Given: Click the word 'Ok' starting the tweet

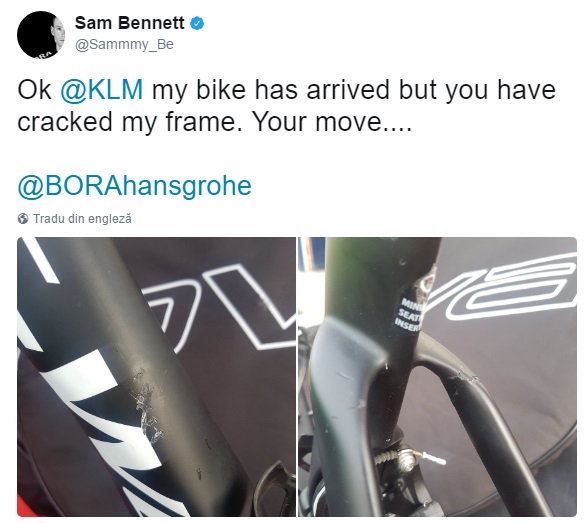Looking at the screenshot, I should click(x=34, y=90).
